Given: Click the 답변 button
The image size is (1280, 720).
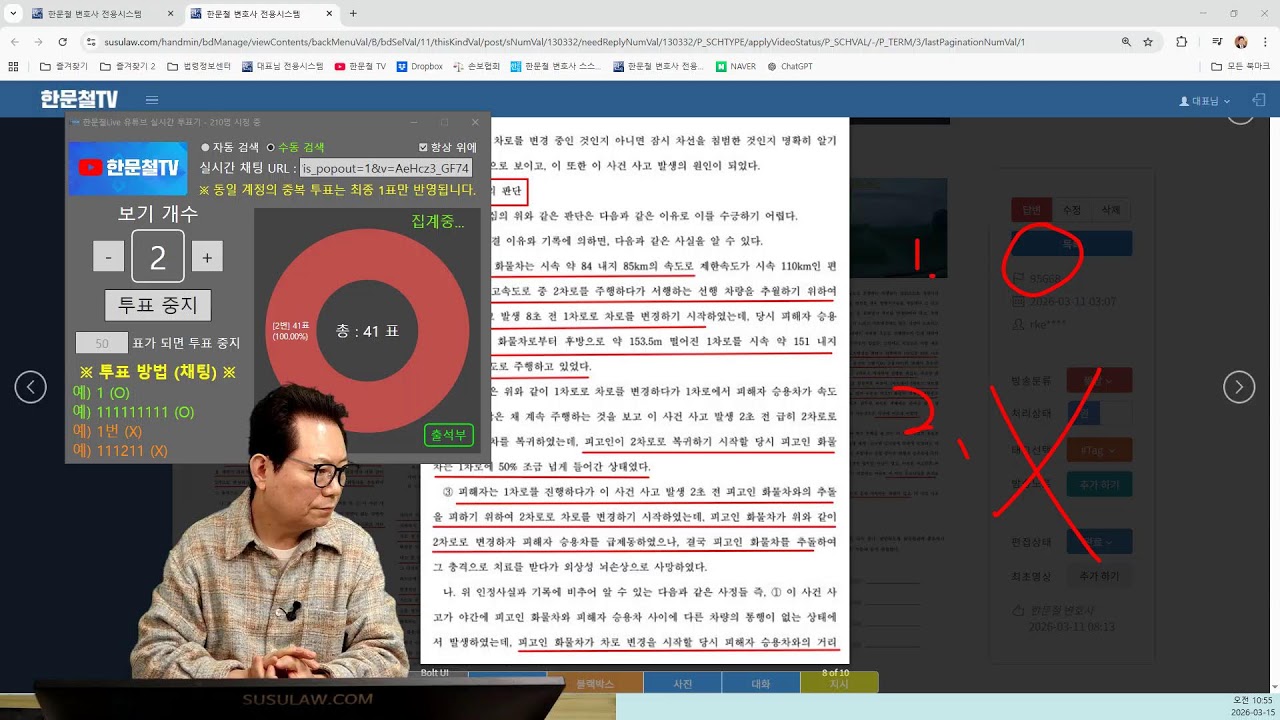Looking at the screenshot, I should click(x=1031, y=210).
